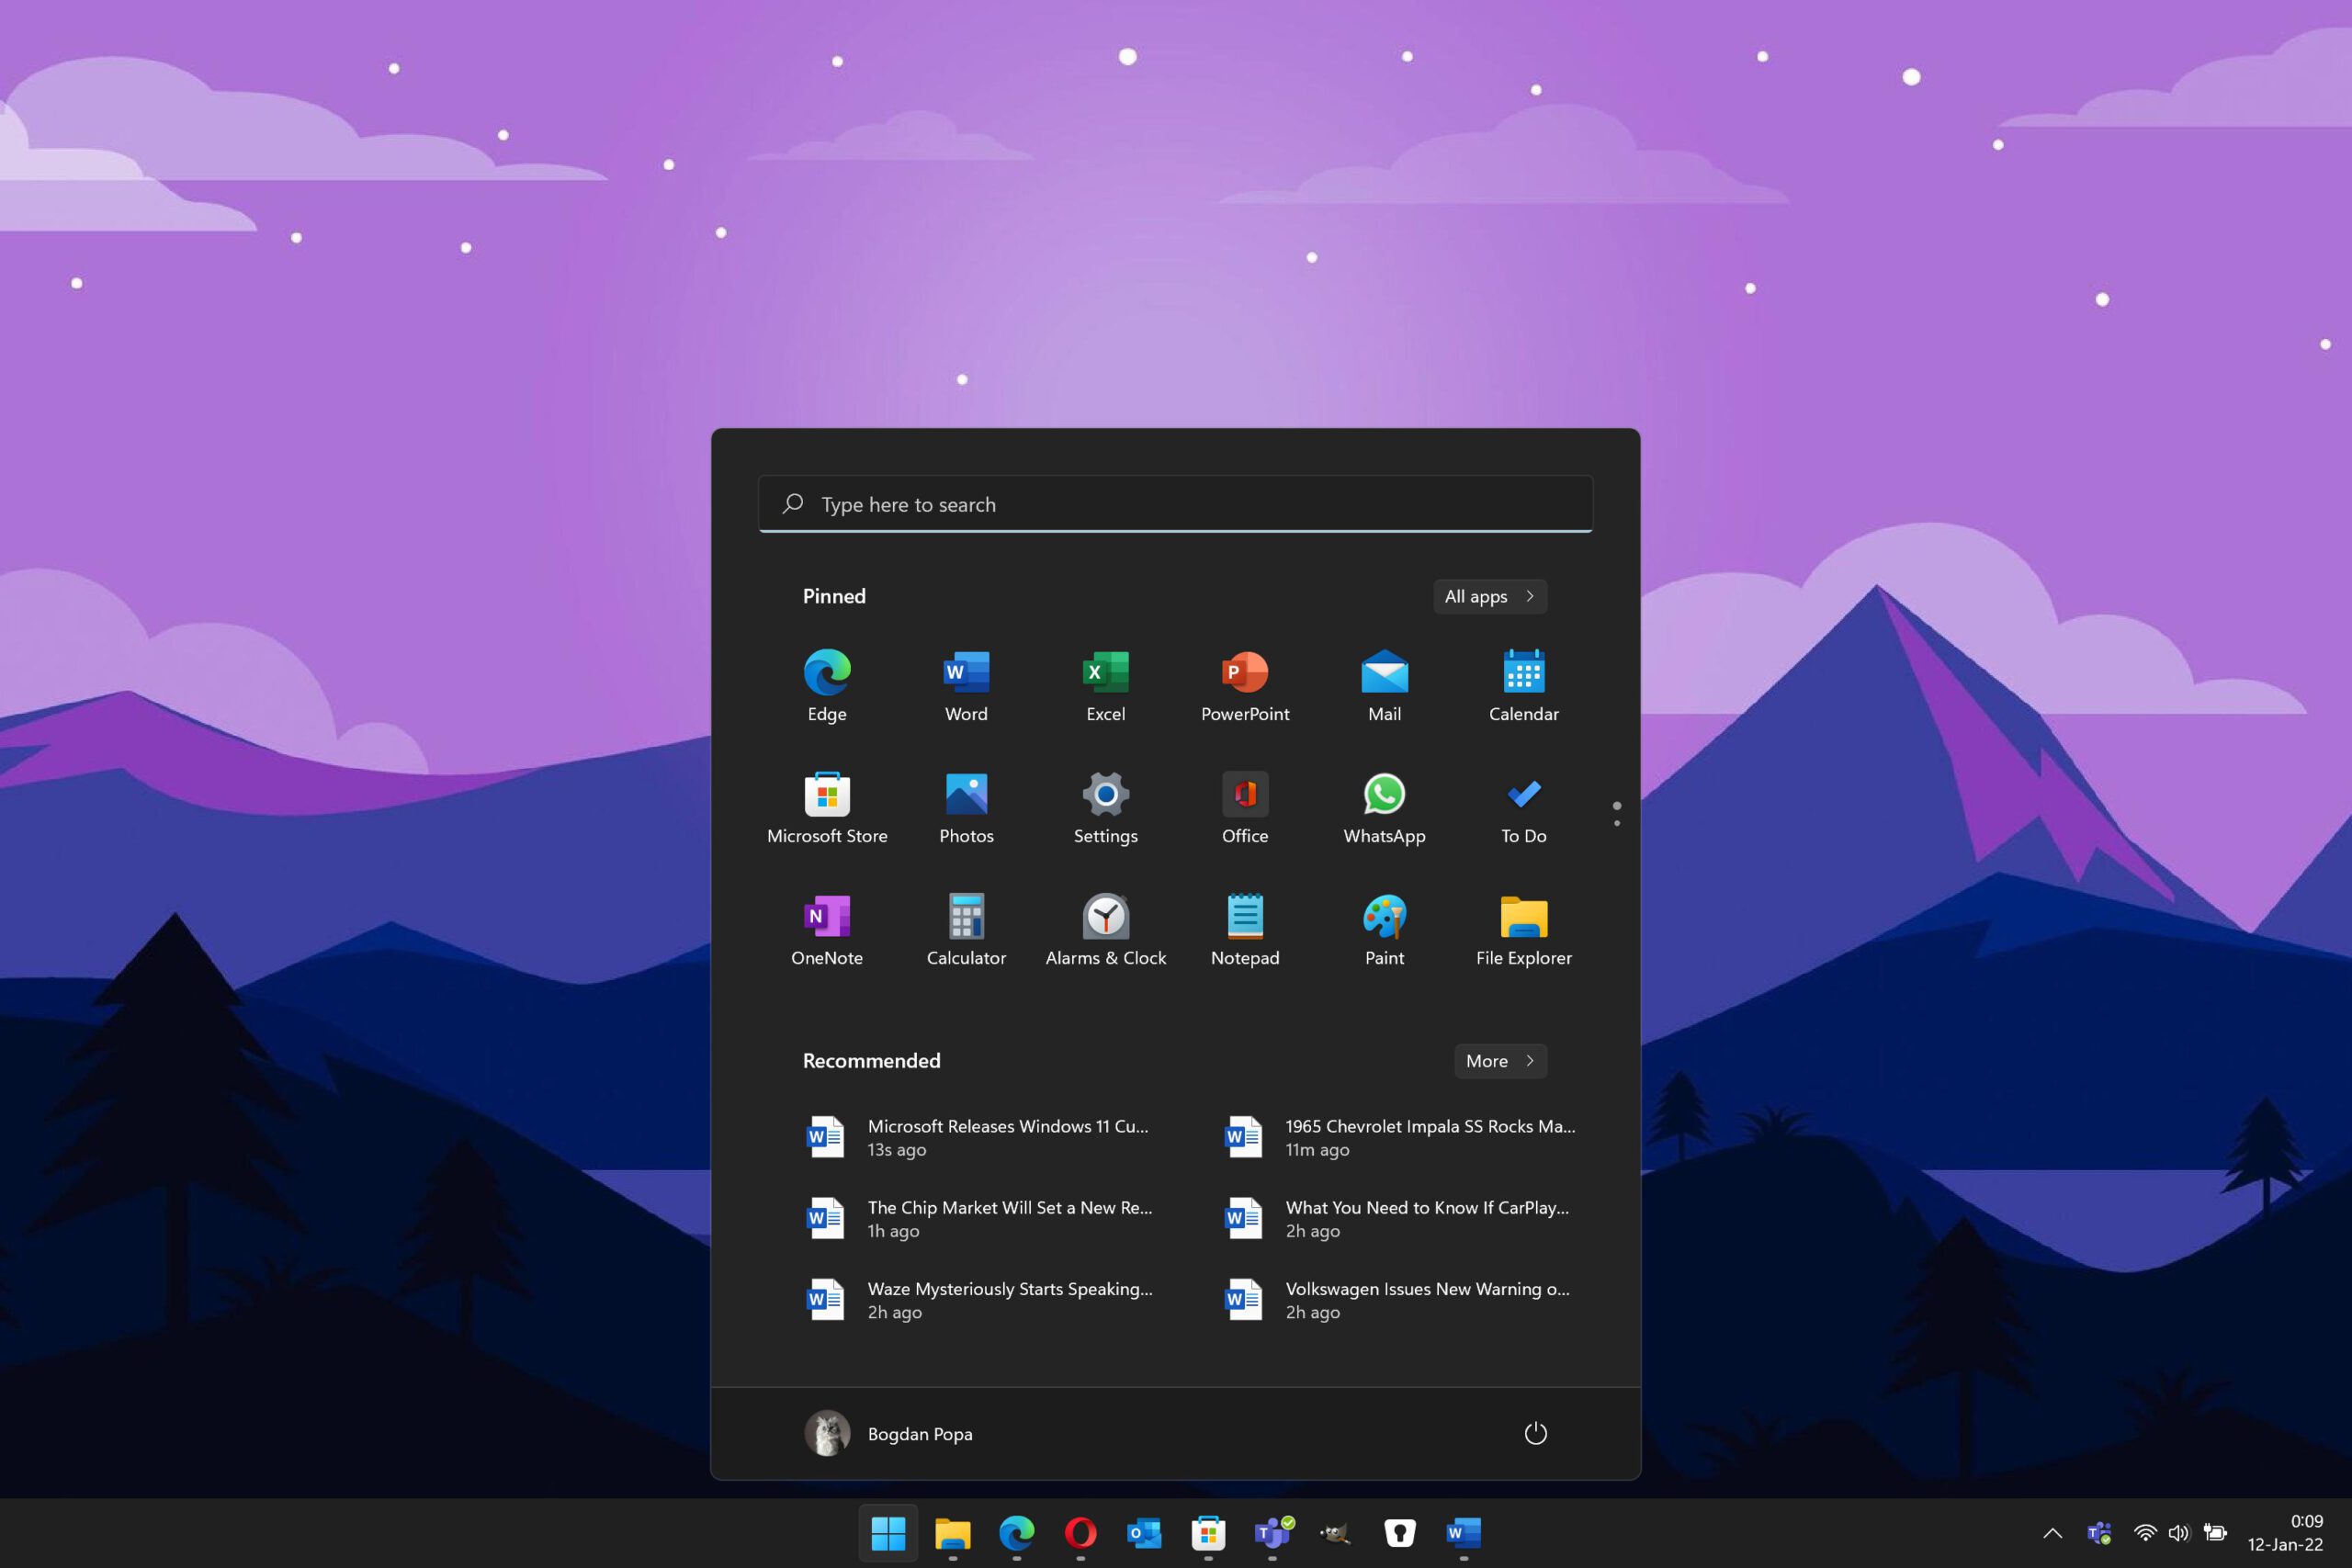
Task: Open pinned Microsoft Store app
Action: [827, 807]
